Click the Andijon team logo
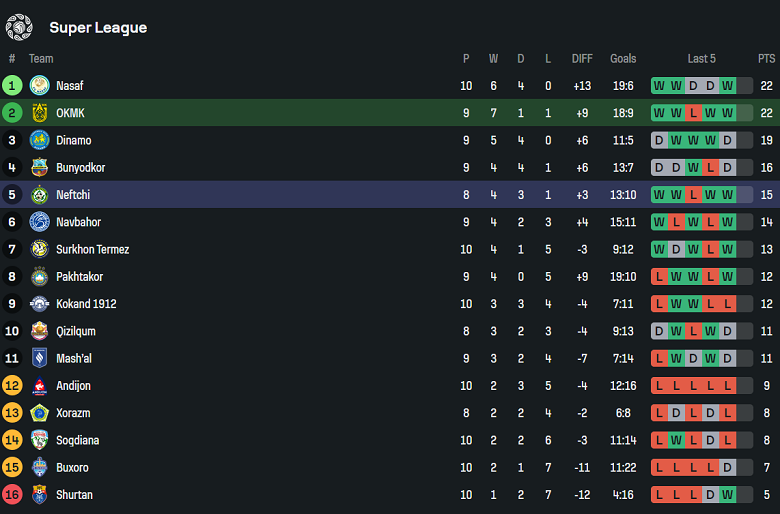The height and width of the screenshot is (514, 780). [x=39, y=386]
